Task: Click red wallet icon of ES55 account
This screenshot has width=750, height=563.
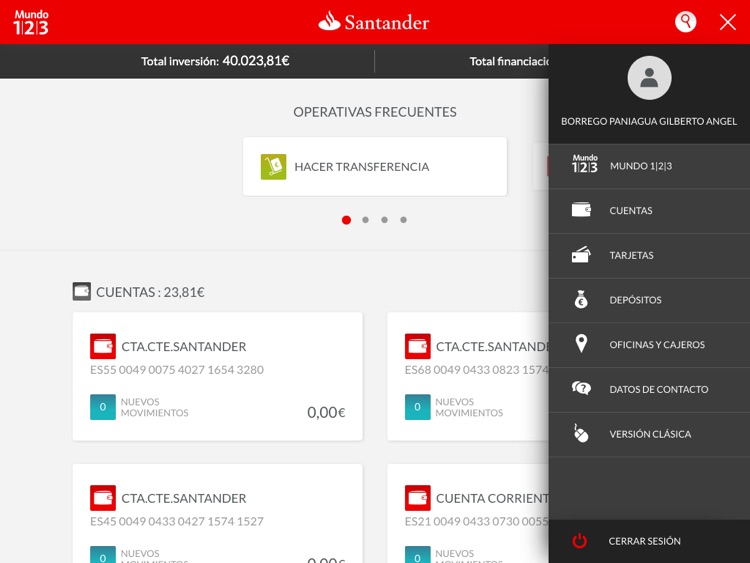Action: [103, 346]
